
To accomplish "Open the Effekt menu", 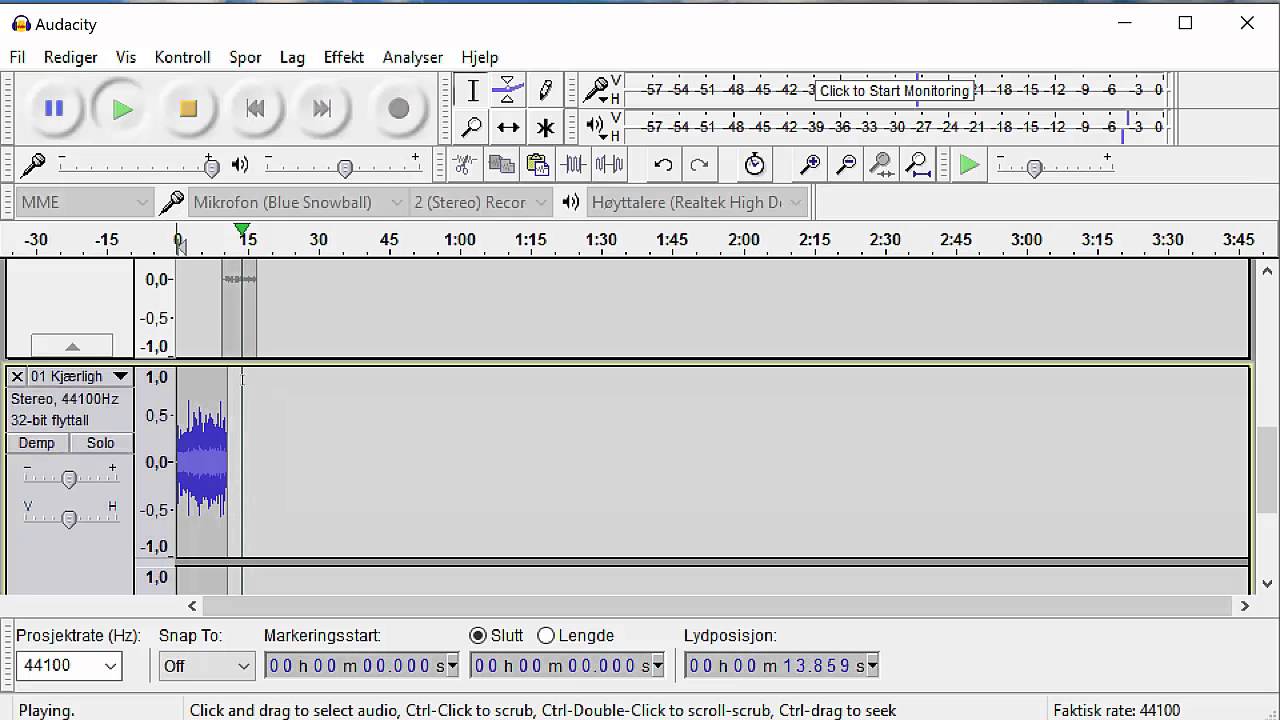I will click(x=343, y=57).
